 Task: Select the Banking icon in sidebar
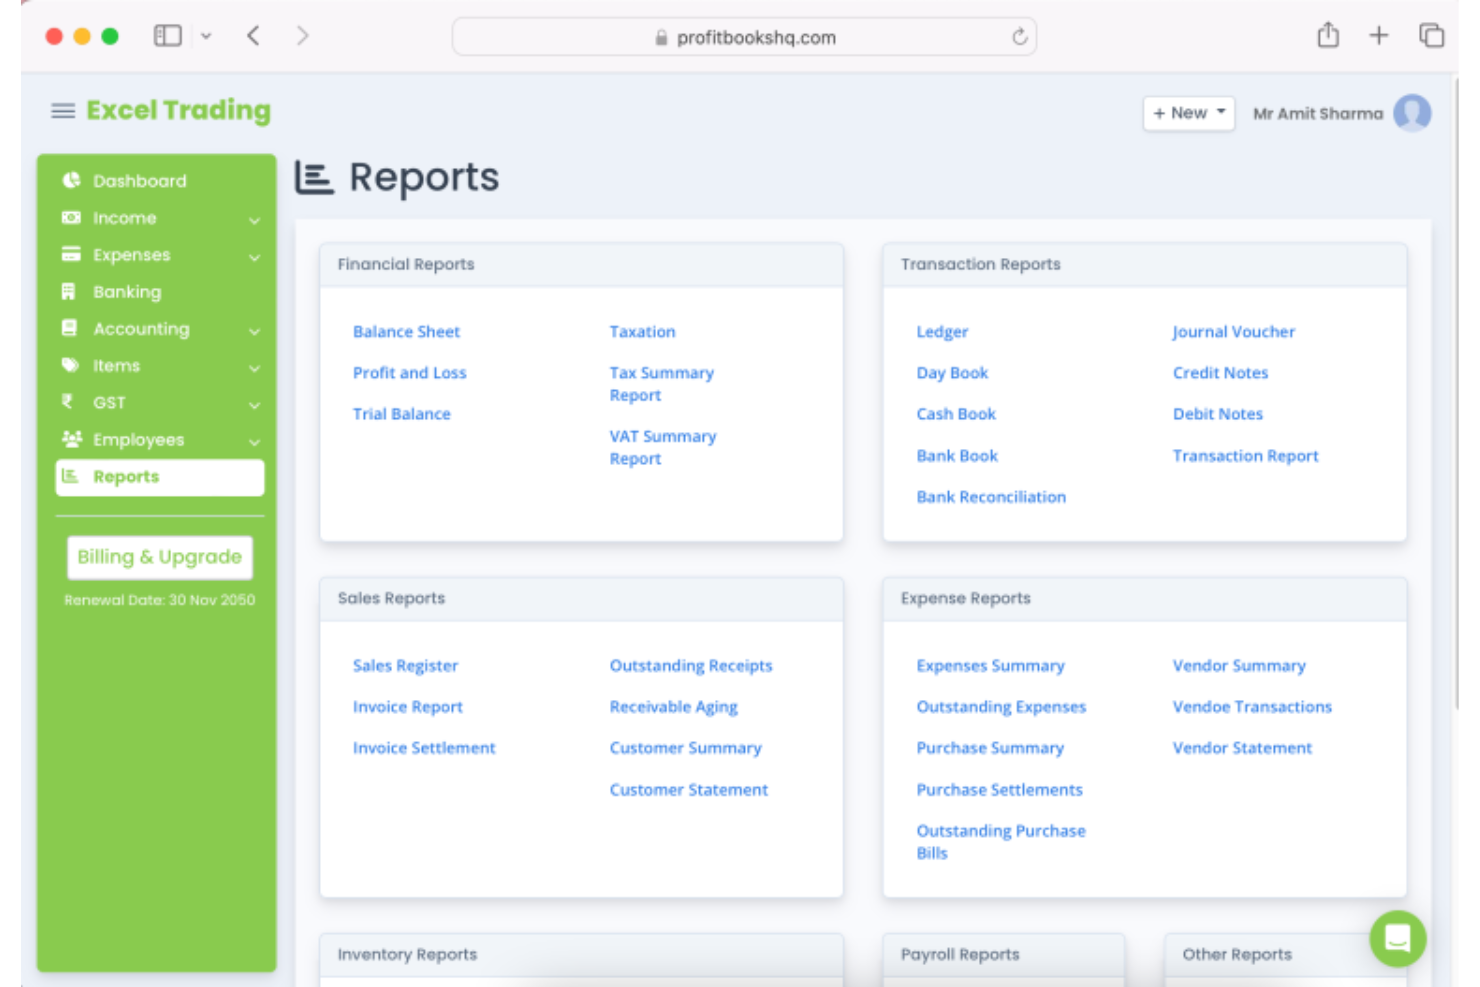click(x=68, y=291)
